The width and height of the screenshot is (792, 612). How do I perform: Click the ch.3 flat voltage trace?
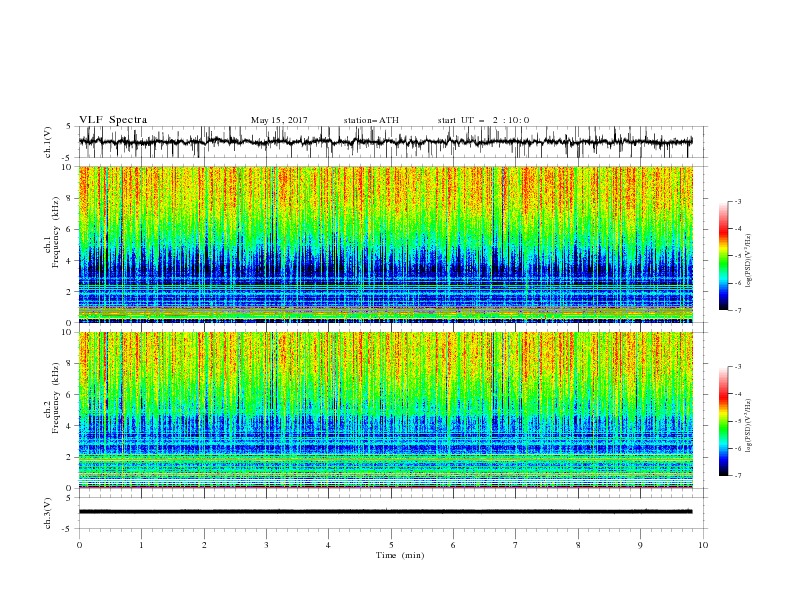385,512
